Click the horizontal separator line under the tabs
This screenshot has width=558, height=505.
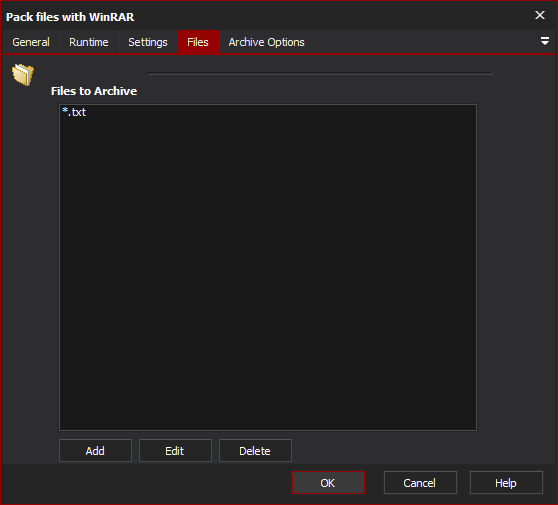320,74
